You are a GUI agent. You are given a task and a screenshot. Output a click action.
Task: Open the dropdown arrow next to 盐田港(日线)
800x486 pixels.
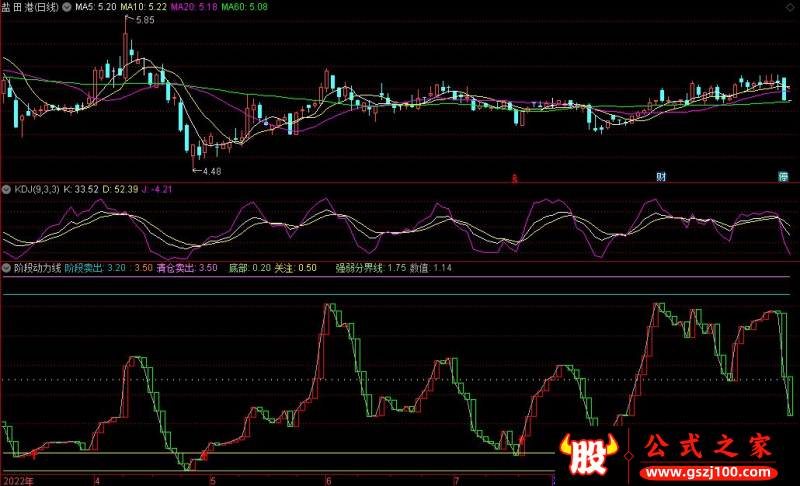coord(68,7)
